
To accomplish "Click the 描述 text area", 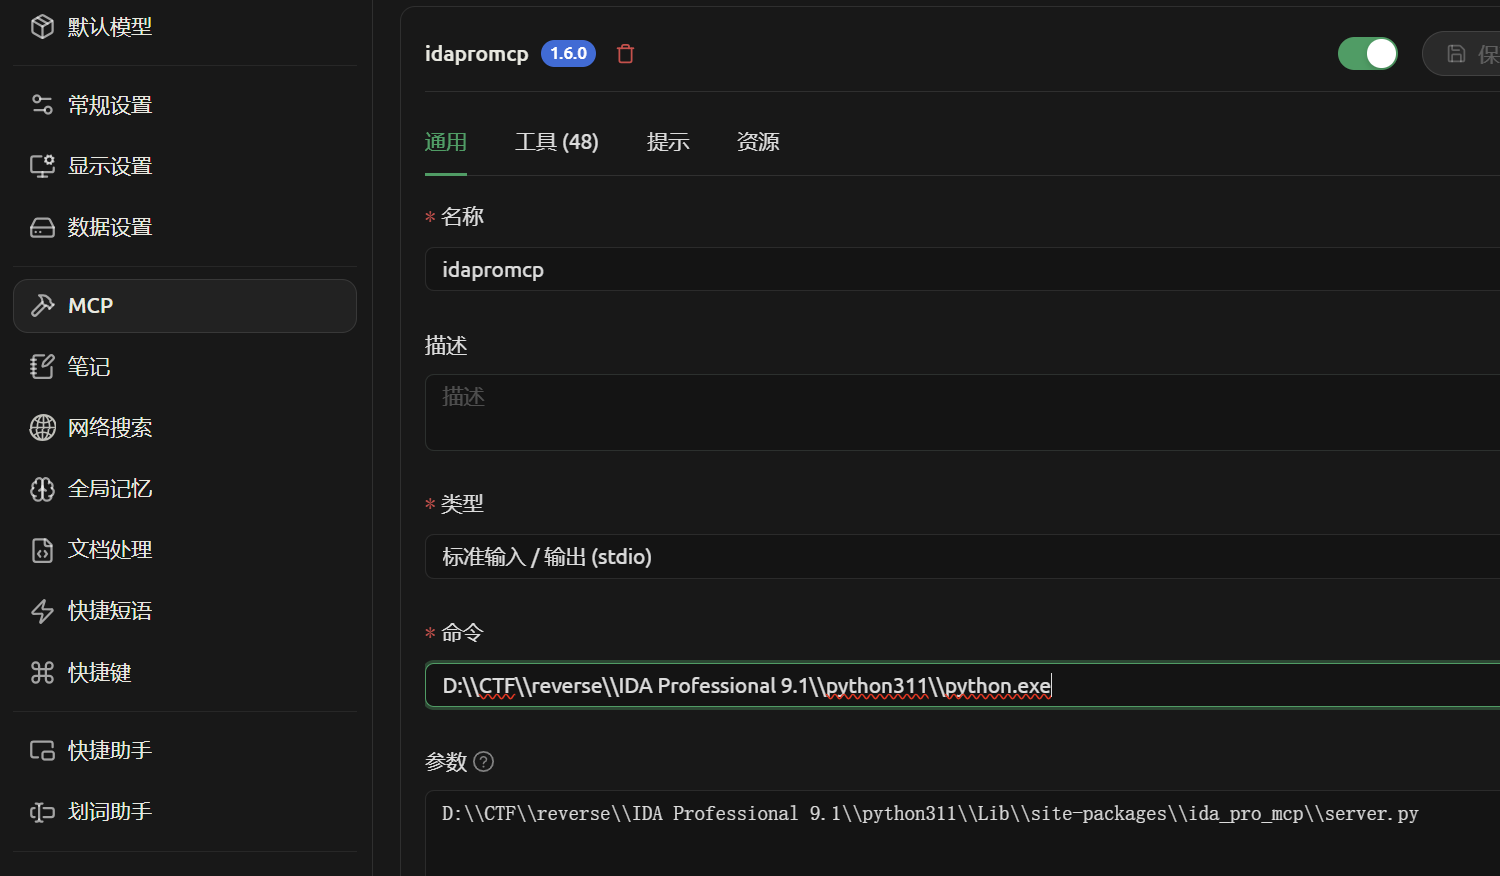I will point(962,412).
